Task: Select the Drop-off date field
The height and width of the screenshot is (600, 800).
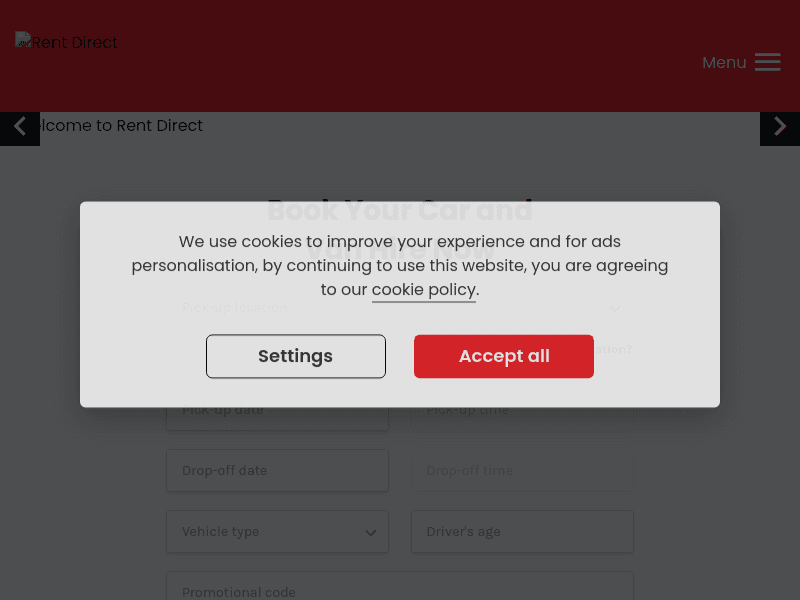Action: 277,470
